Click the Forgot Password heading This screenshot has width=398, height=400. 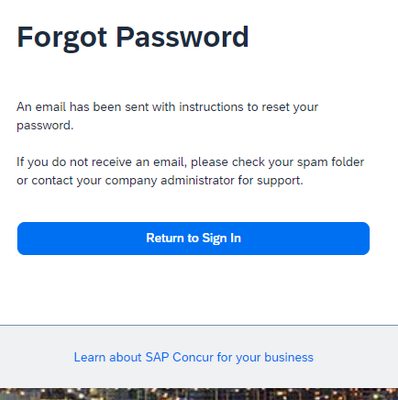pos(133,38)
